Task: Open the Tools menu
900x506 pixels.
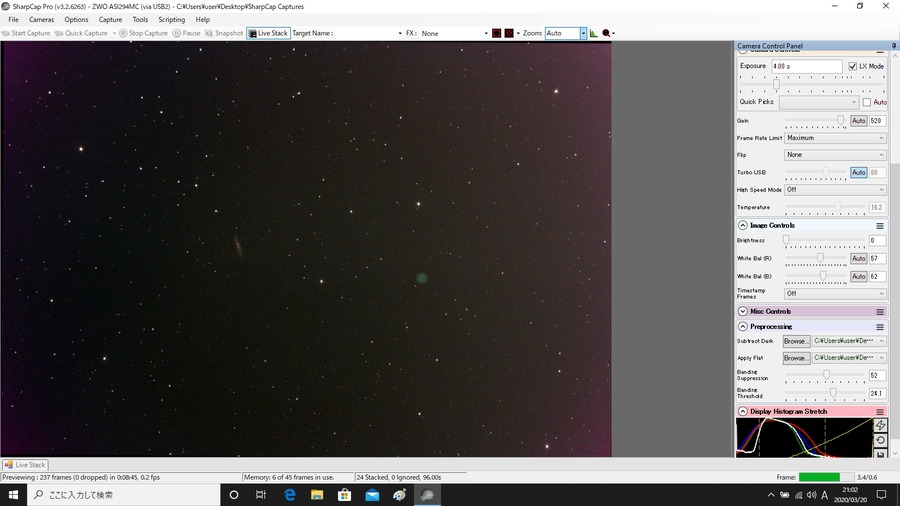Action: click(140, 20)
